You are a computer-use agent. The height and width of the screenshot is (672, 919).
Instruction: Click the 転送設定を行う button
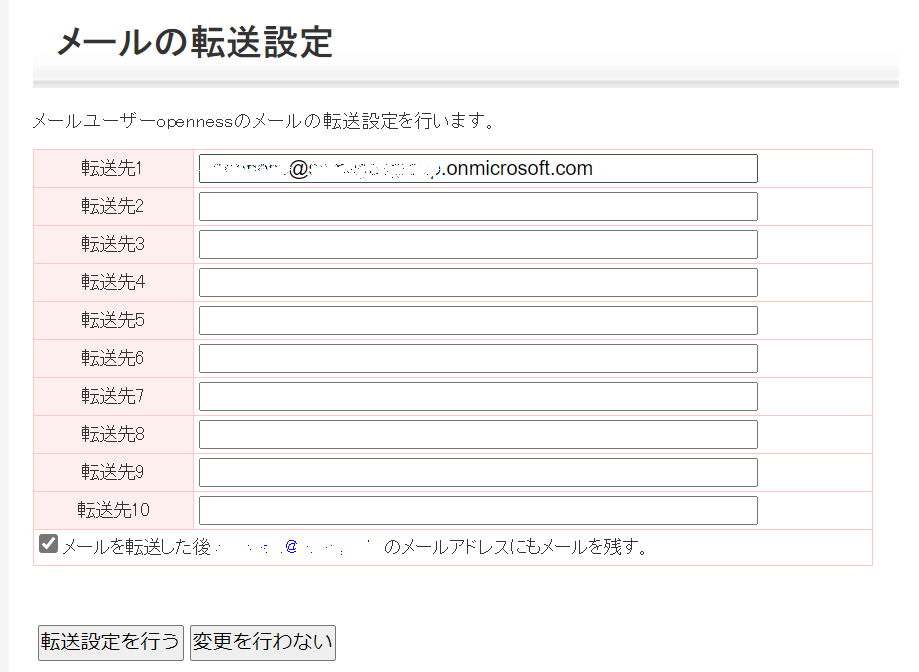110,643
